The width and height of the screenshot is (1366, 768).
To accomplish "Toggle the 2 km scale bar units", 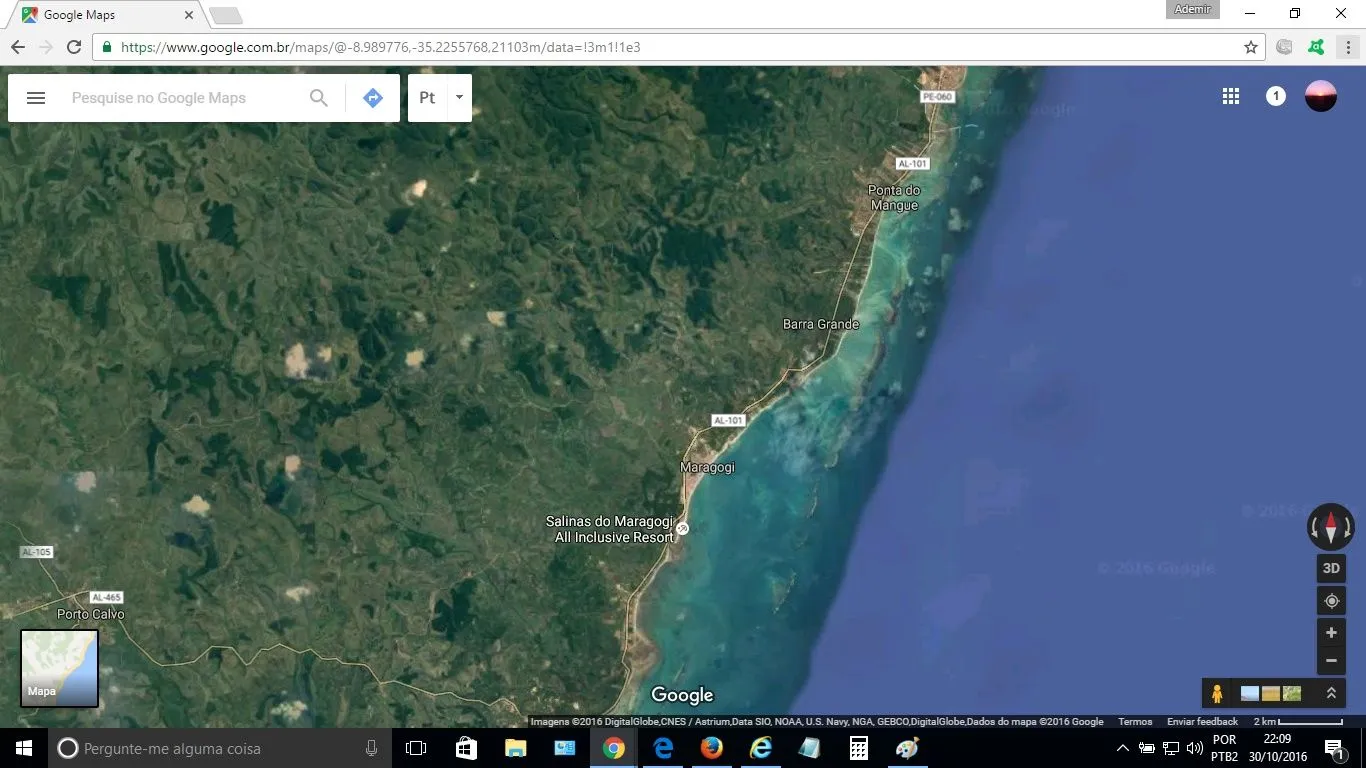I will tap(1298, 722).
